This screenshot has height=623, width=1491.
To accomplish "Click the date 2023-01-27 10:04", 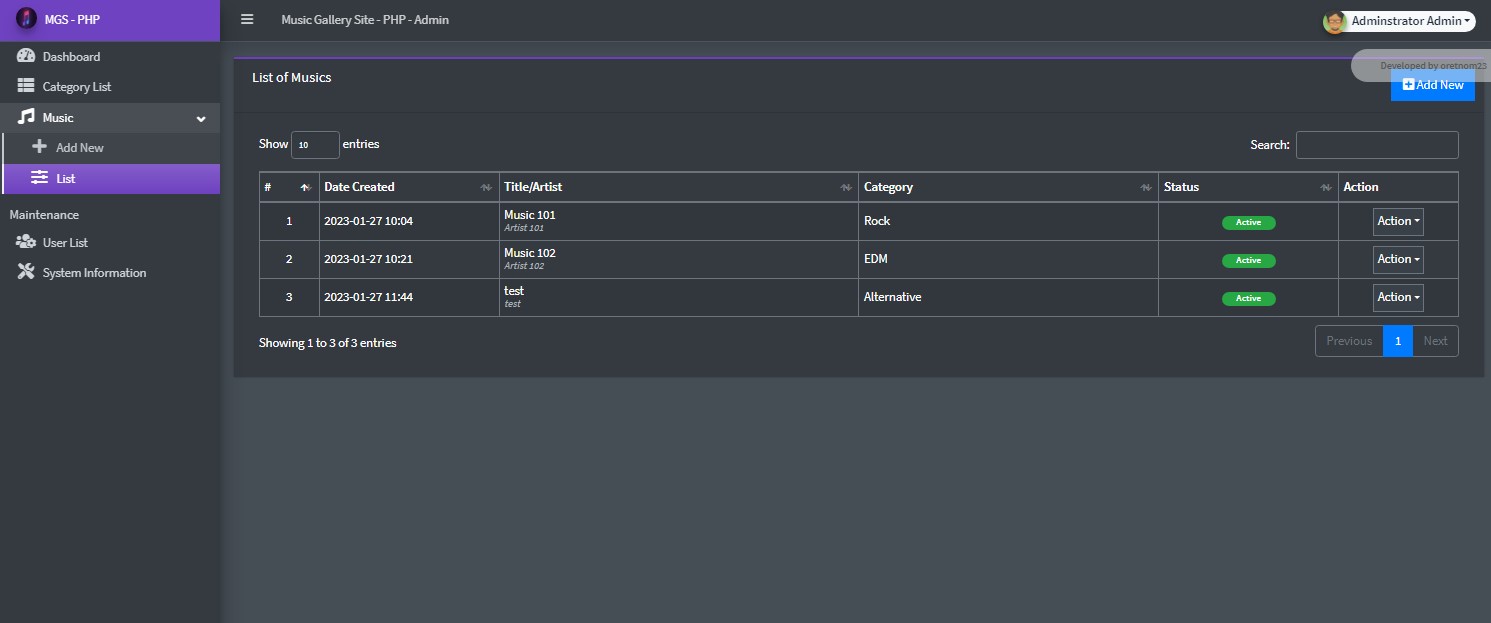I will [368, 222].
